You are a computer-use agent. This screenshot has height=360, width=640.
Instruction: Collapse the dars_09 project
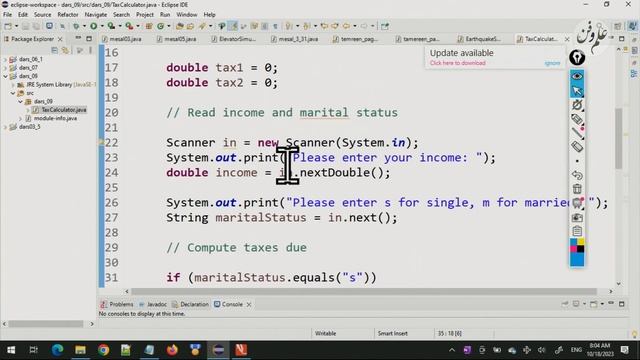[x=5, y=76]
